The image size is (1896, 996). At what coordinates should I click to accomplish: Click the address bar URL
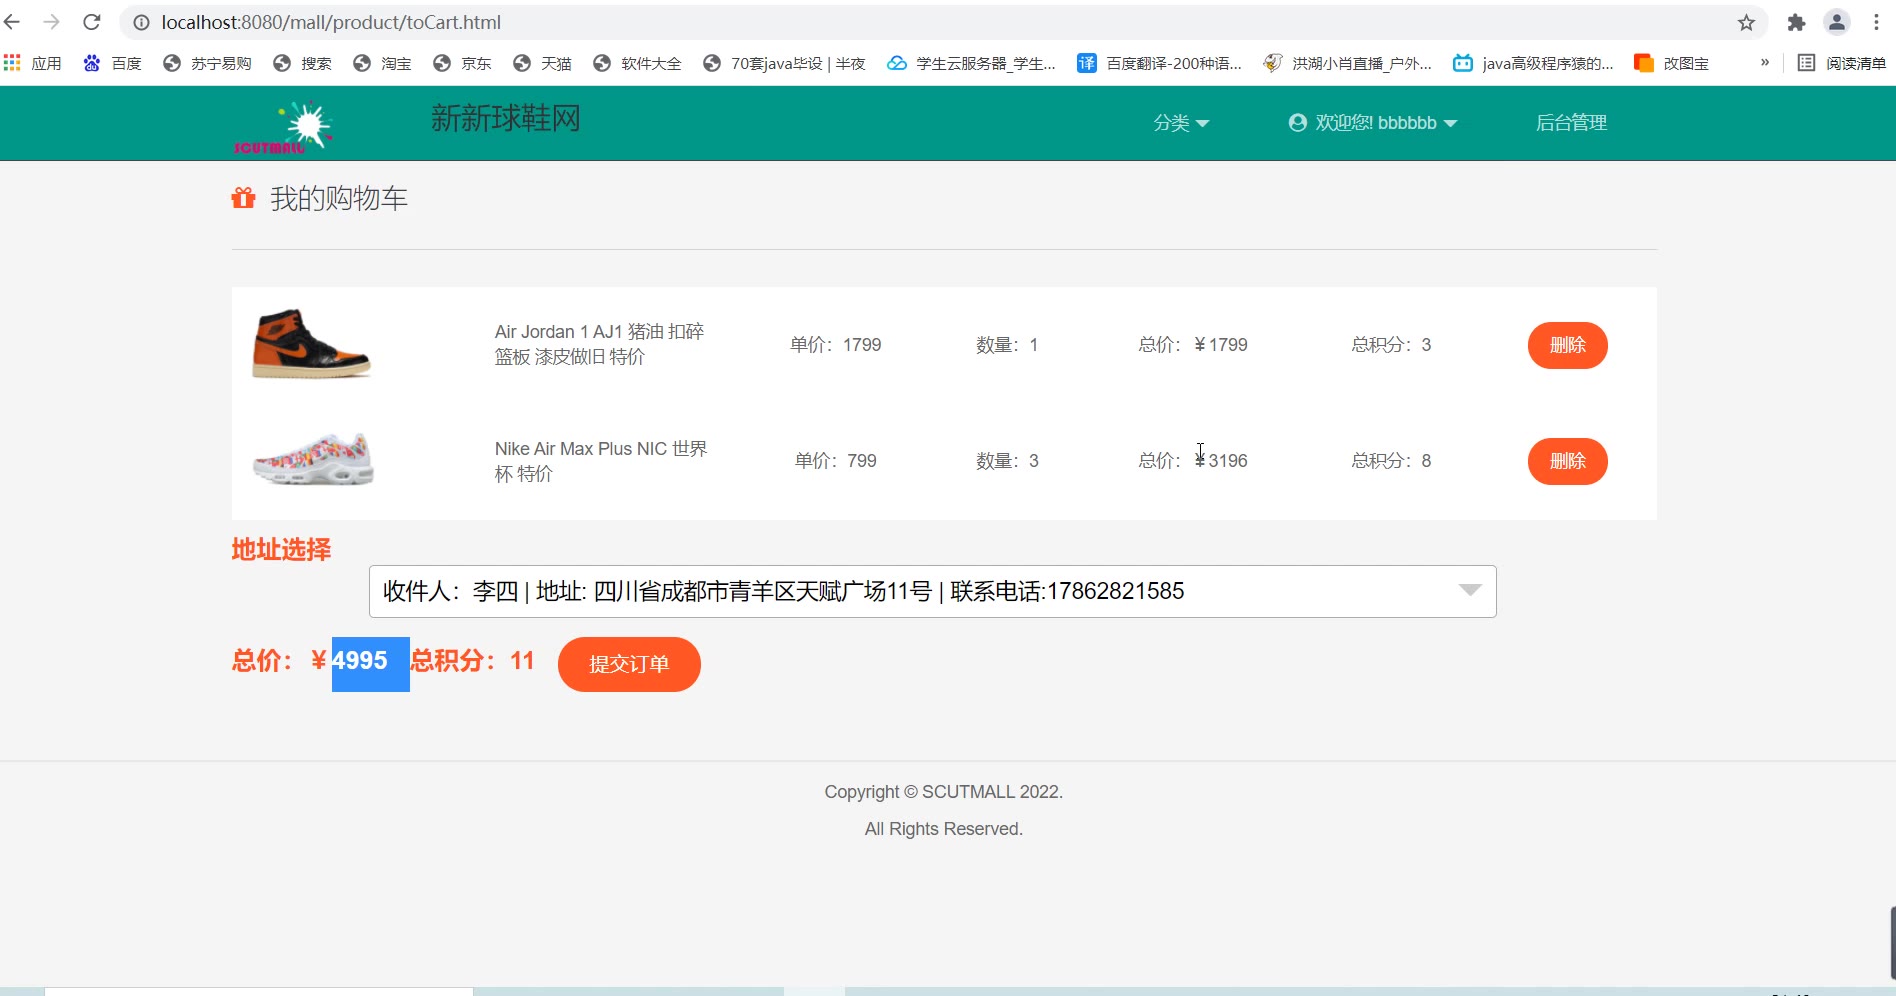pos(331,22)
